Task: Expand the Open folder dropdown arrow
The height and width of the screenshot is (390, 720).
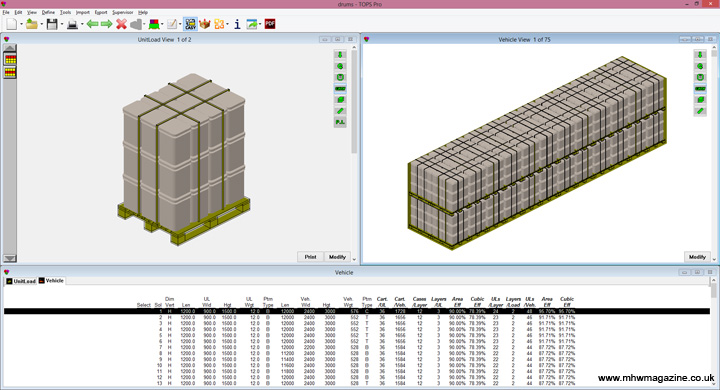Action: pyautogui.click(x=41, y=24)
